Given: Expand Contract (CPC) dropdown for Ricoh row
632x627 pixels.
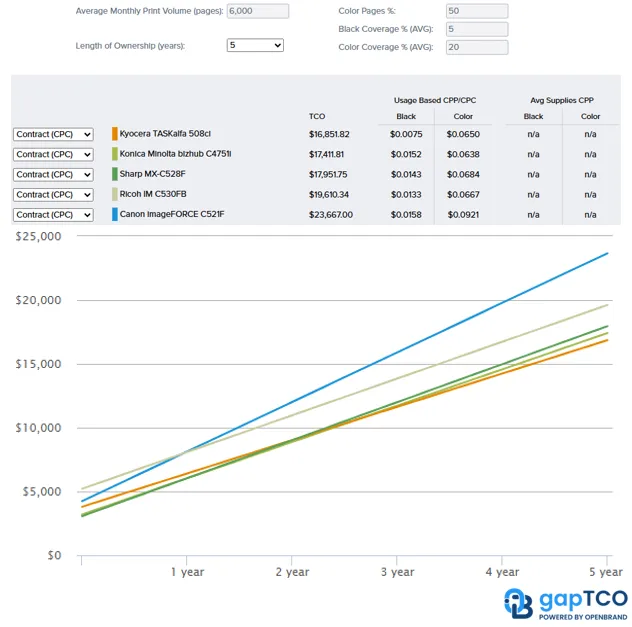Looking at the screenshot, I should pyautogui.click(x=53, y=194).
